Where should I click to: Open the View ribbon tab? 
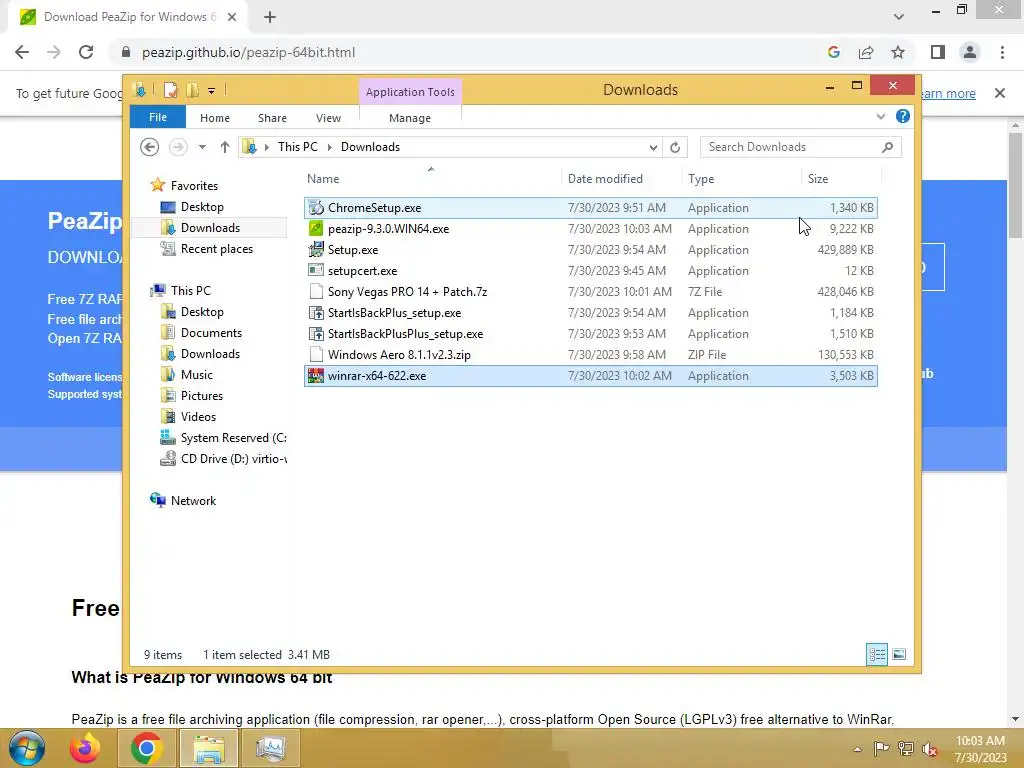[328, 118]
